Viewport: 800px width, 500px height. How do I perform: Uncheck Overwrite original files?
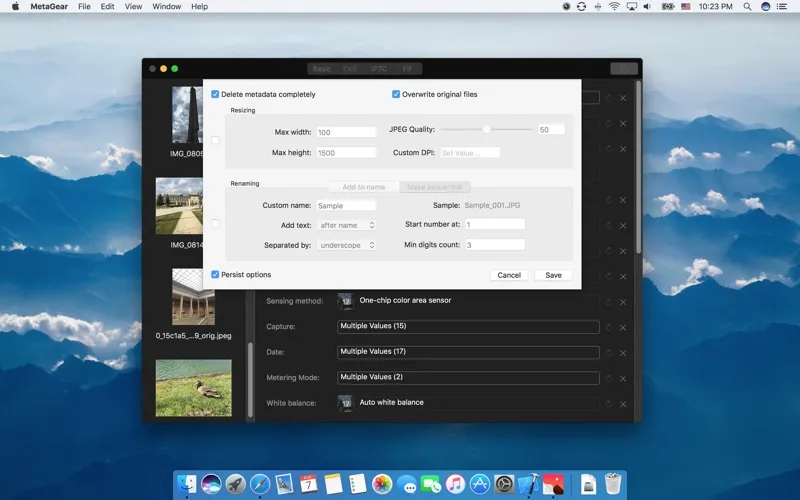pyautogui.click(x=396, y=94)
